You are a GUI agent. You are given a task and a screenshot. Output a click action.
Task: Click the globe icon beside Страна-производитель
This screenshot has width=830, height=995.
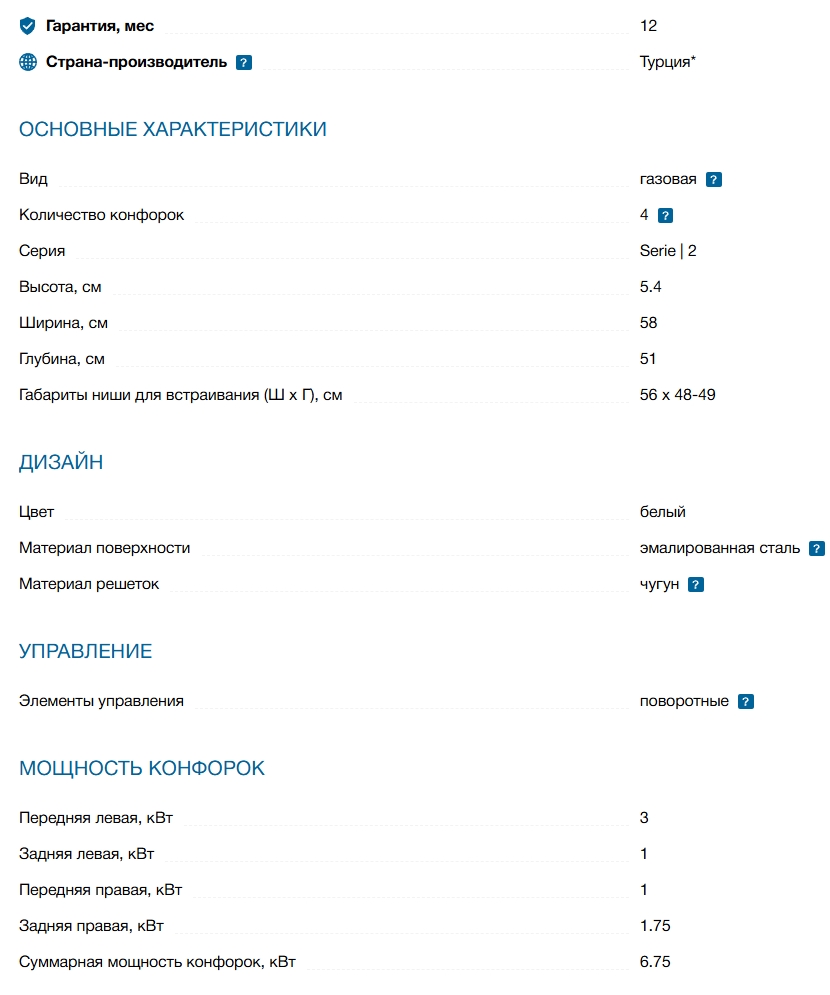[x=28, y=62]
